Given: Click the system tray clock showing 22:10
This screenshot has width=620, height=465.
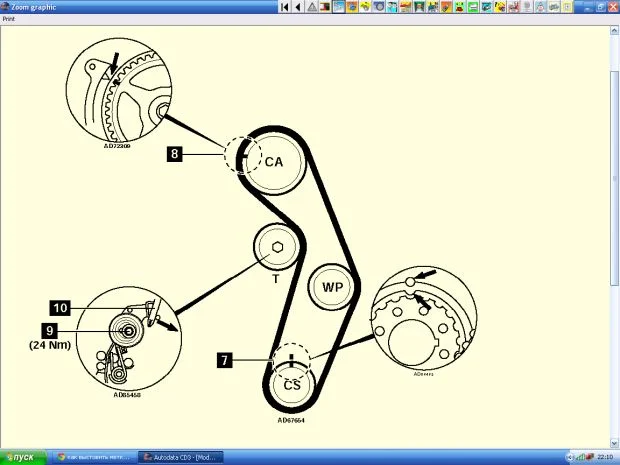Looking at the screenshot, I should pyautogui.click(x=605, y=457).
